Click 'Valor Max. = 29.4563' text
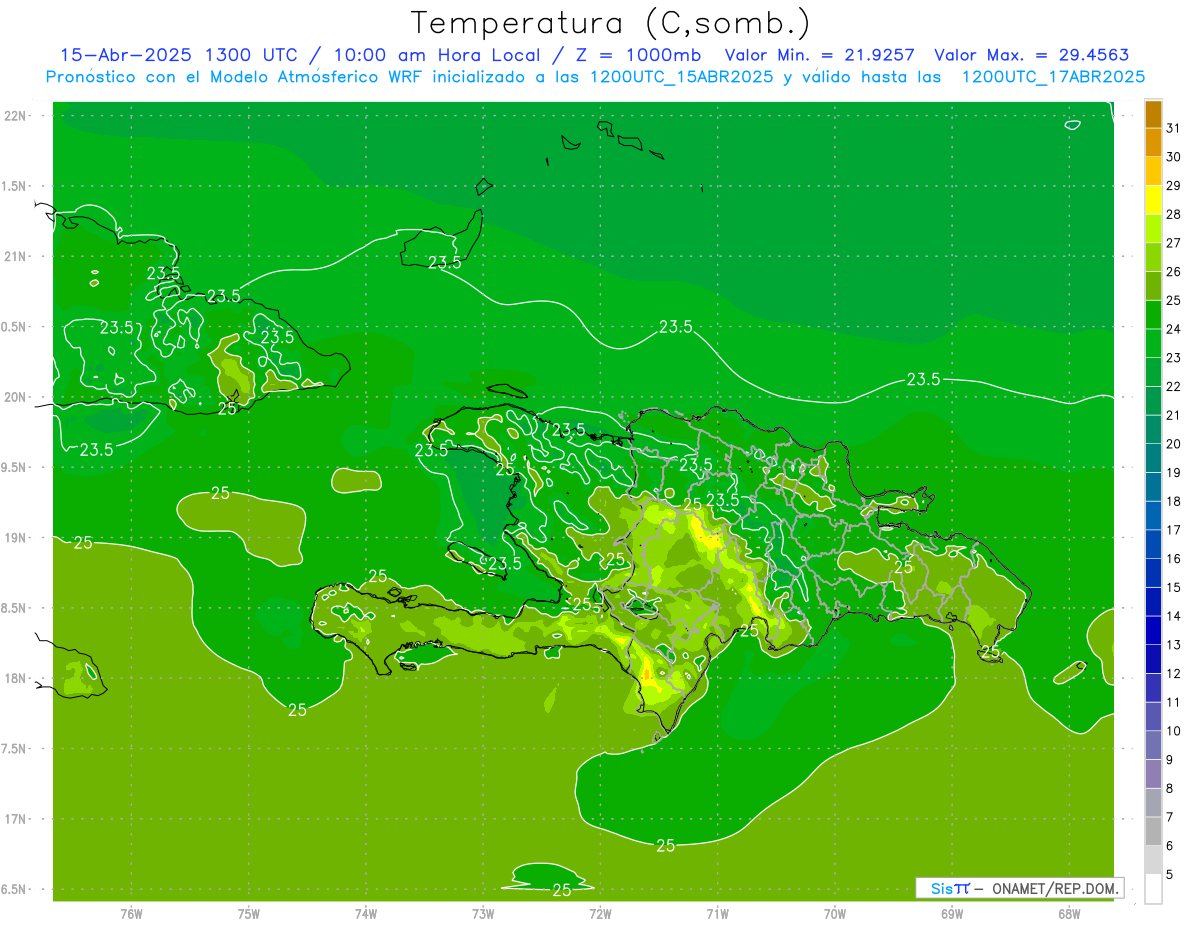 tap(1032, 55)
